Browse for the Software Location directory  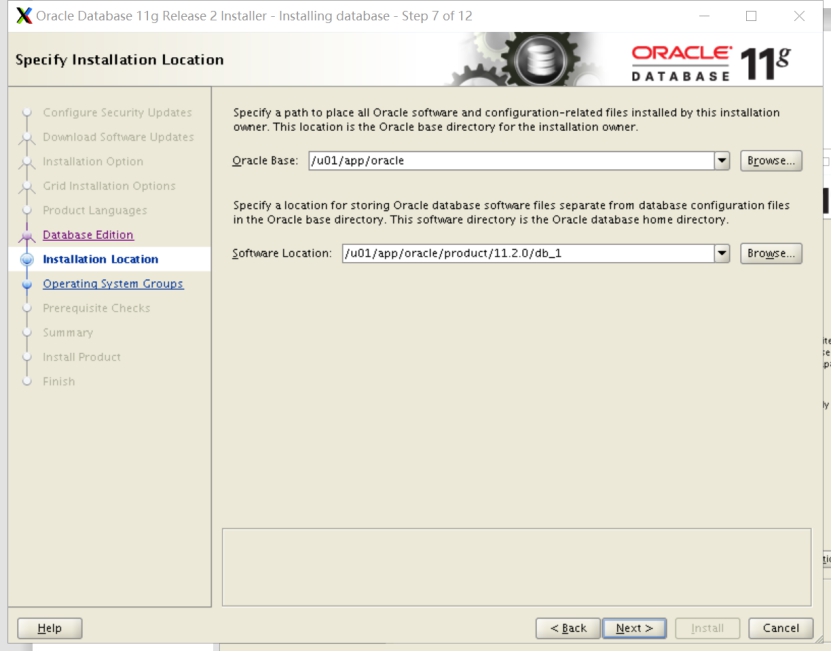tap(771, 254)
